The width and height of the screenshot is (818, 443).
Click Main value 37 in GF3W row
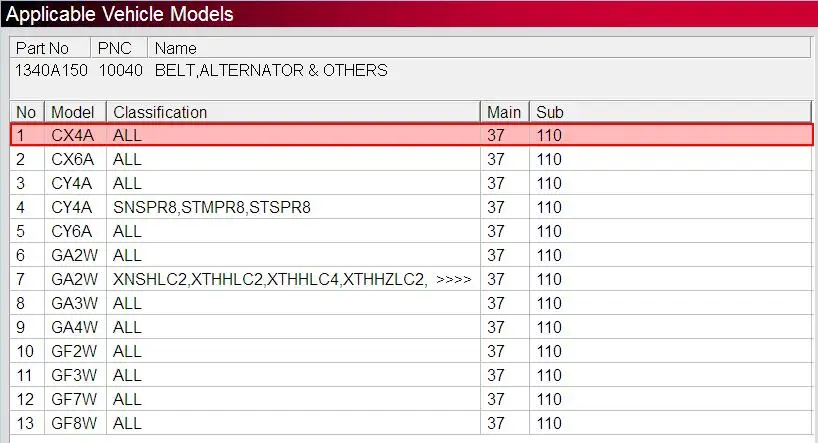(496, 375)
